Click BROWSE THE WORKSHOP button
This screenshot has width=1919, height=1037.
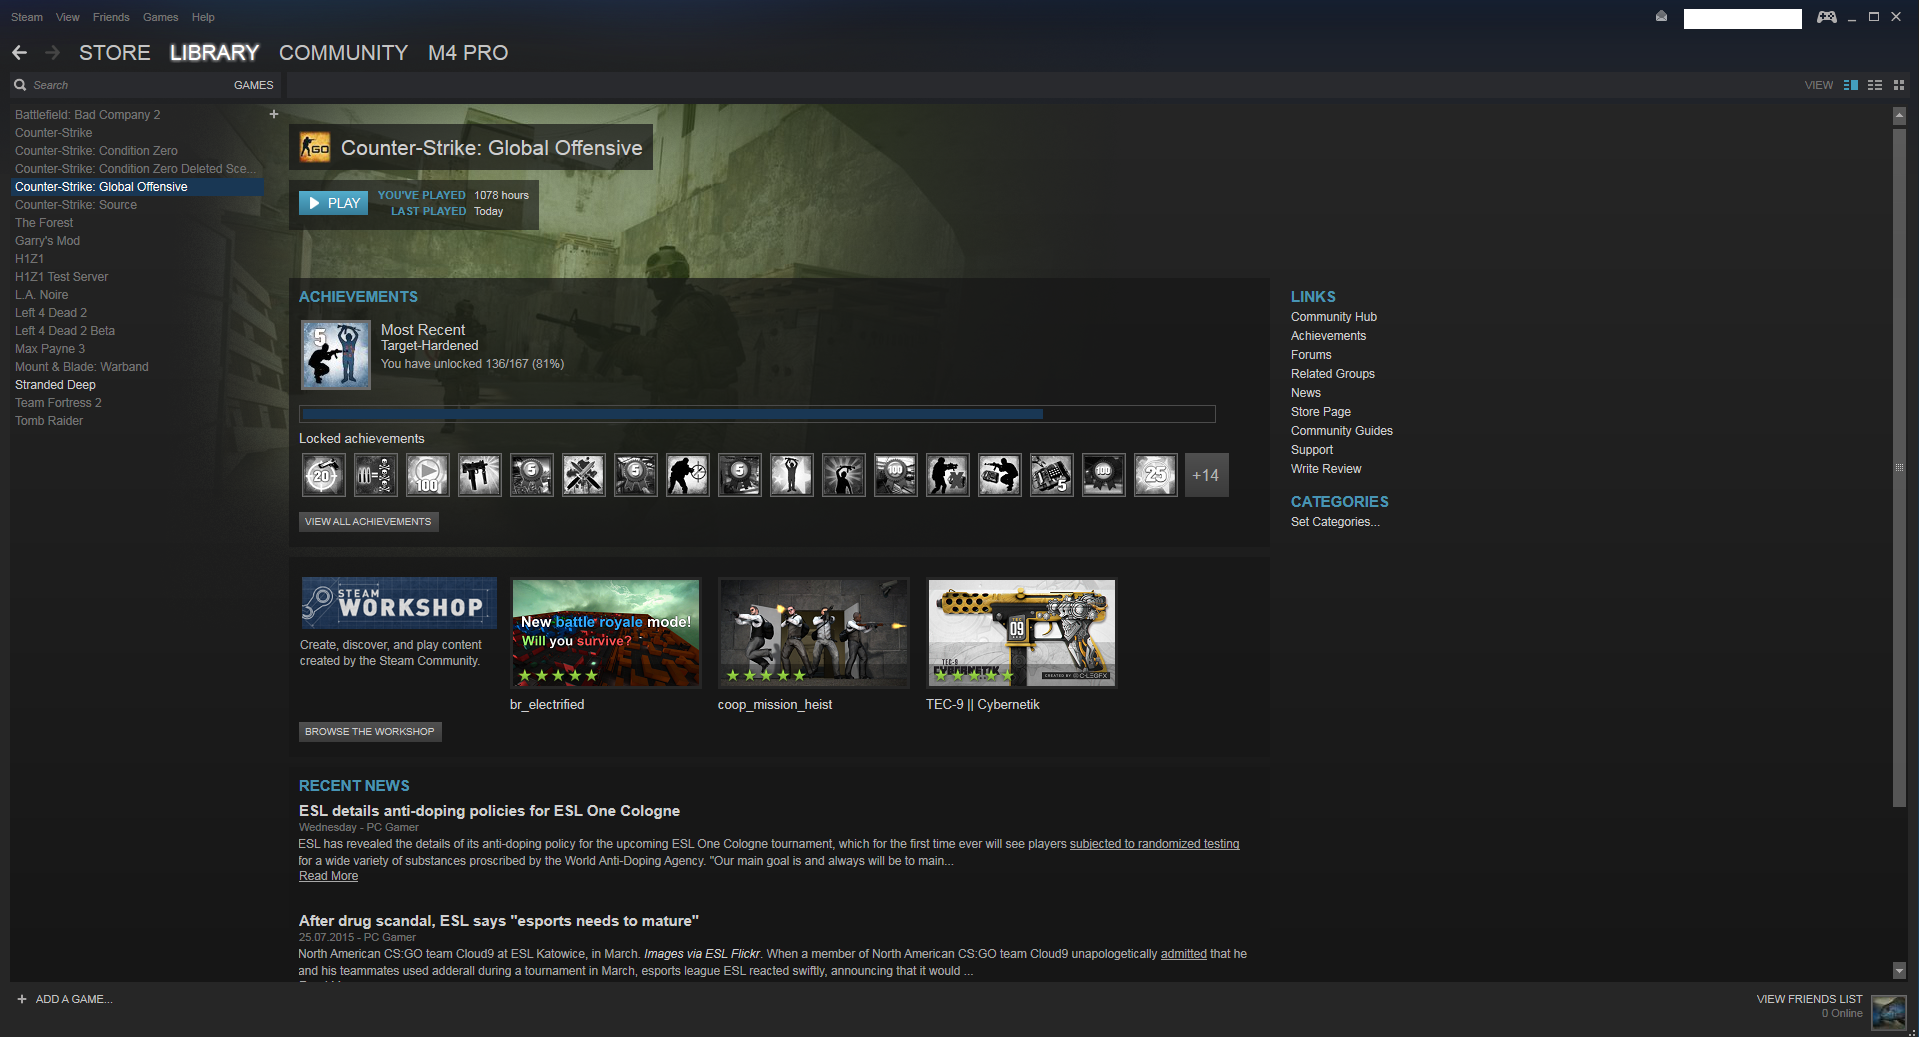[370, 732]
